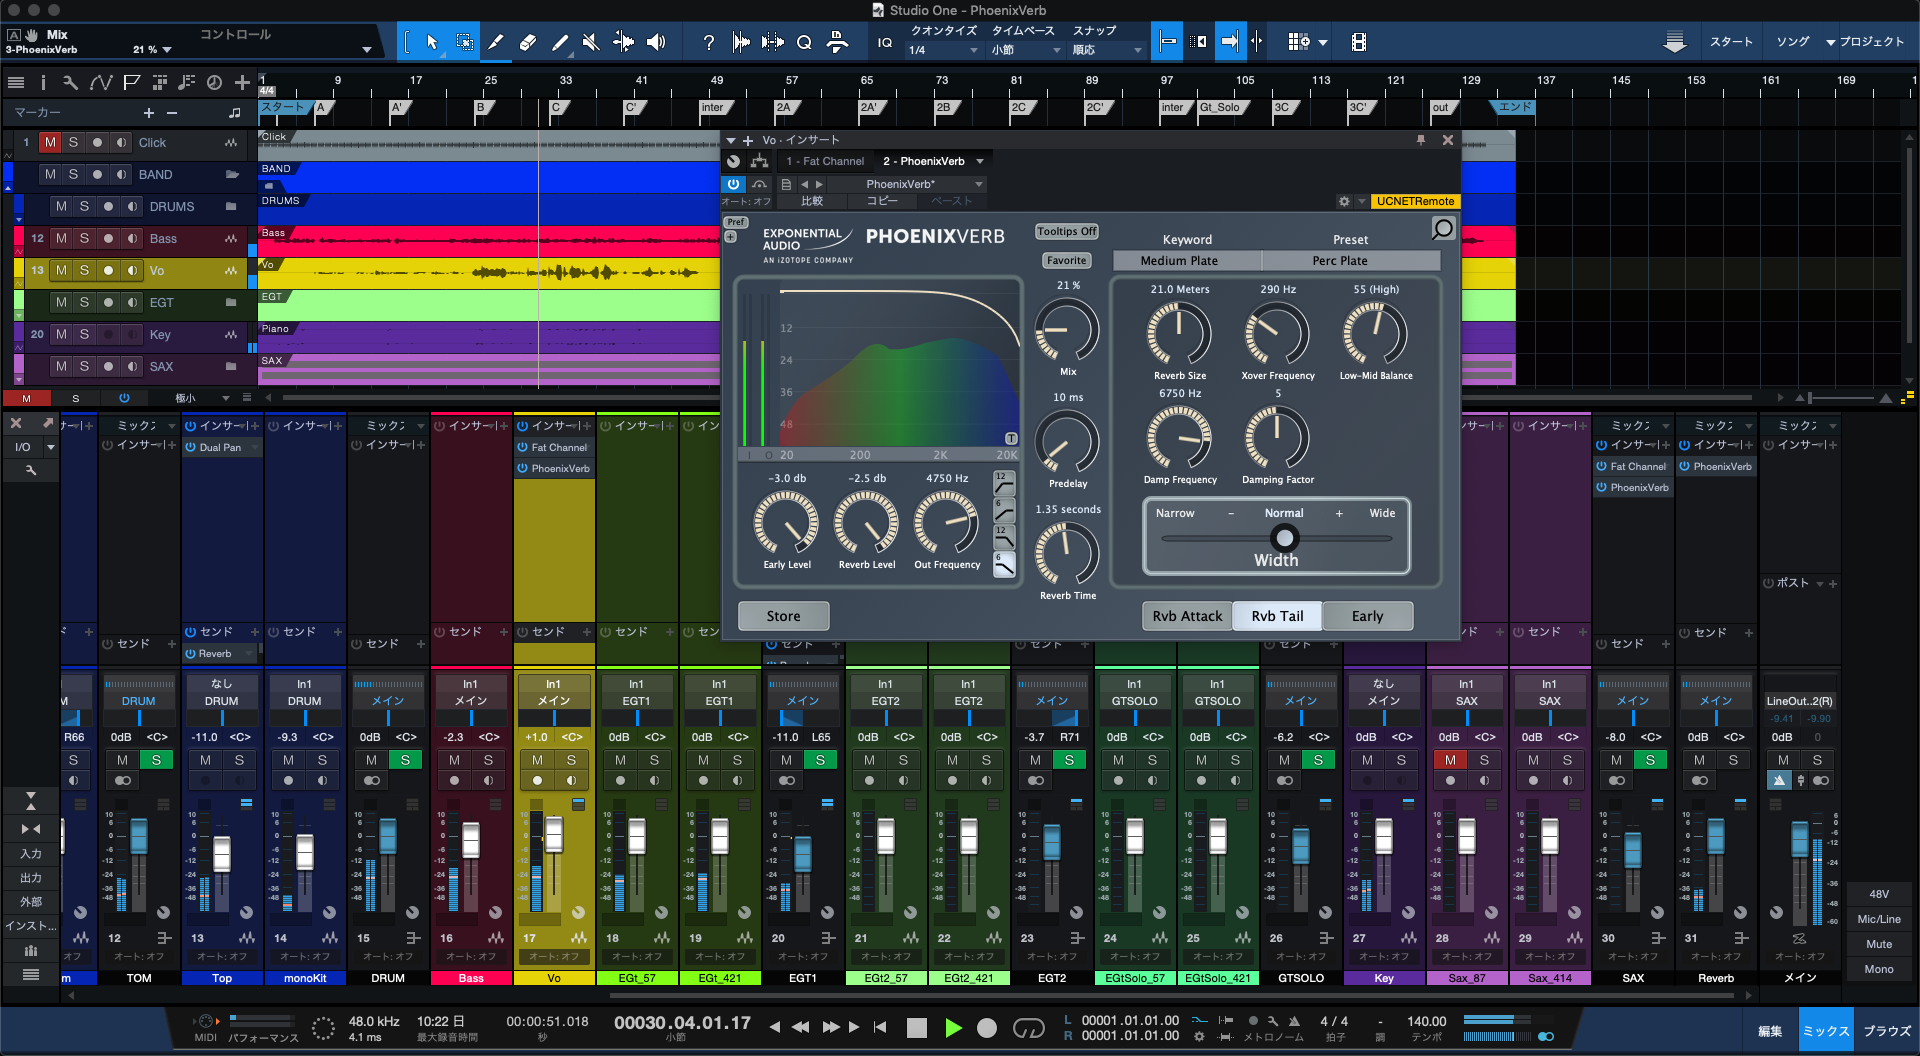Toggle the loop button in transport
This screenshot has height=1056, width=1920.
pos(1028,1028)
